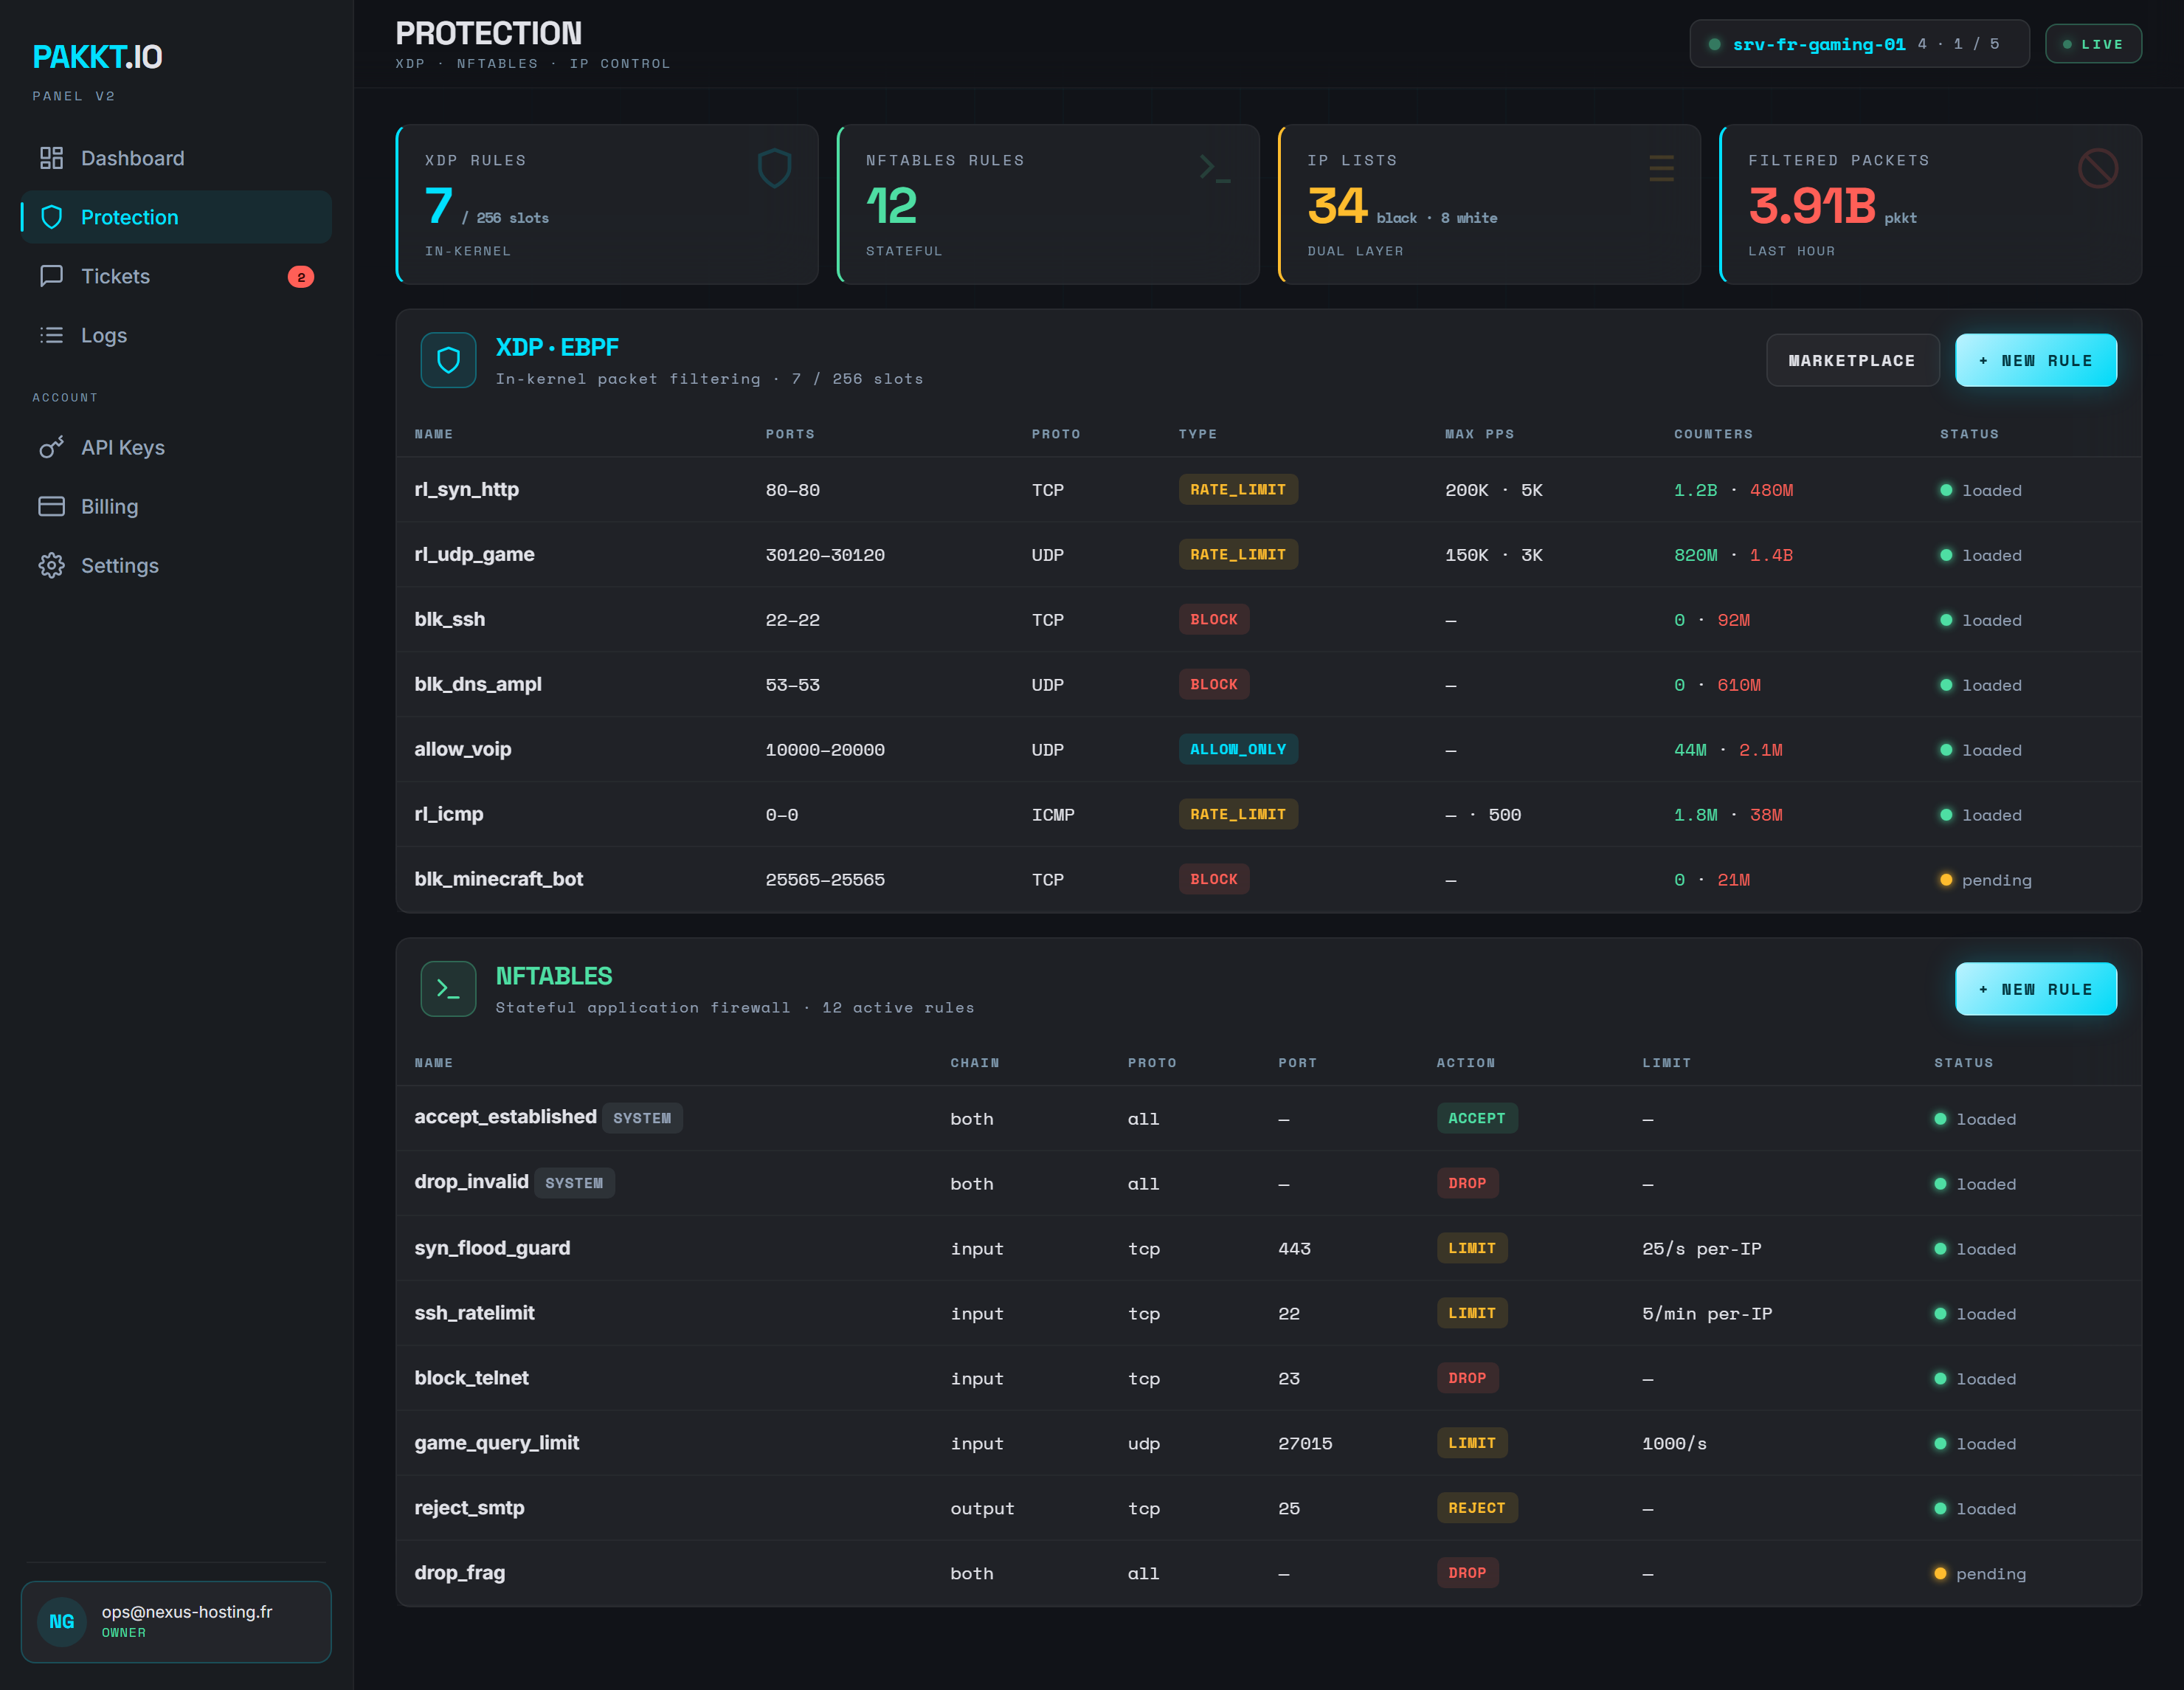Click the 5/min per-IP limit value
The width and height of the screenshot is (2184, 1690).
[1706, 1314]
